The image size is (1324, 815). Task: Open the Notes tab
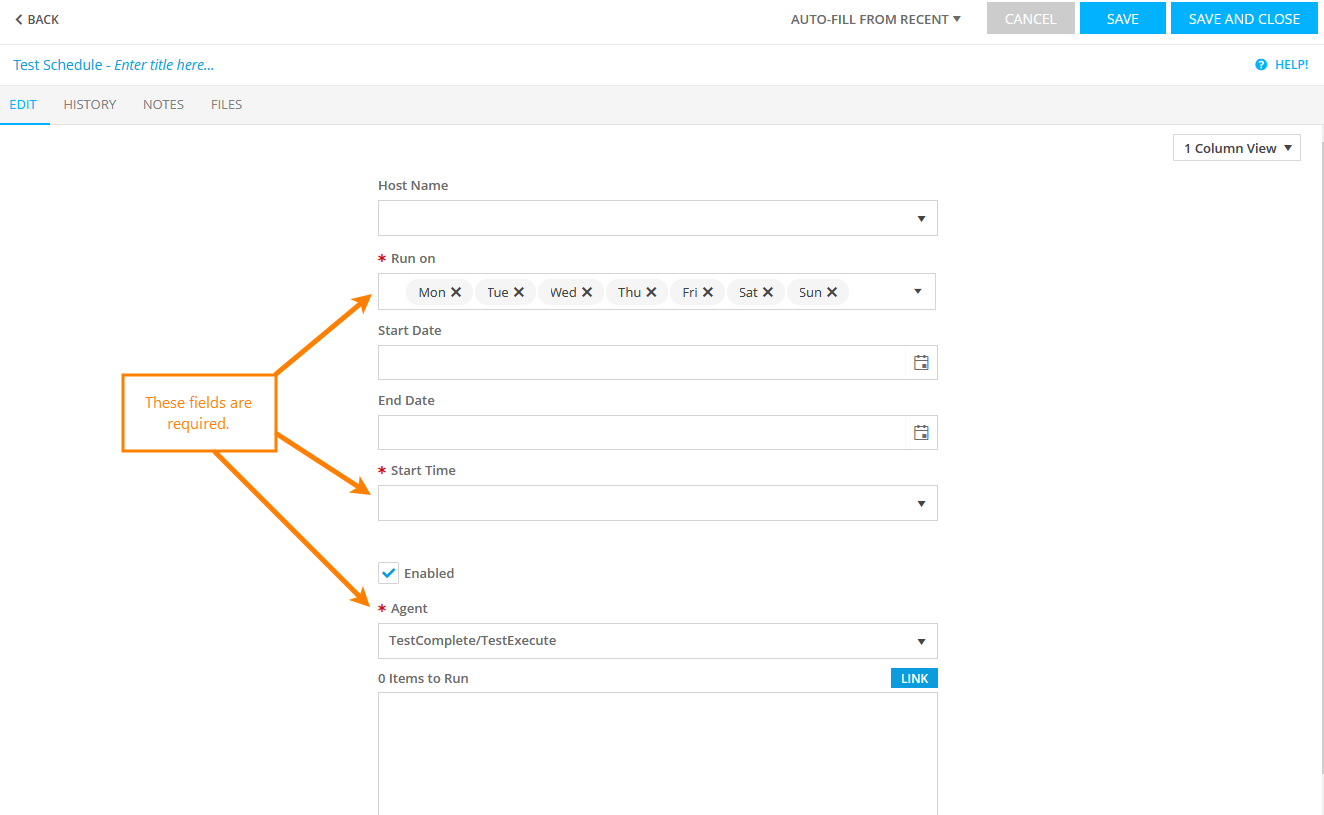pyautogui.click(x=163, y=104)
